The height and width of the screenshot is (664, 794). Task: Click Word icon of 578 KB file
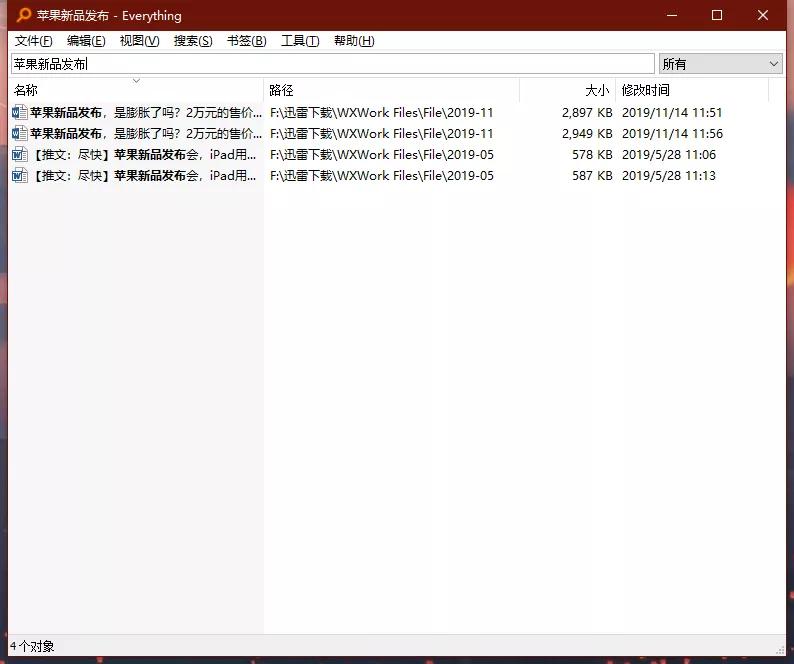click(19, 154)
